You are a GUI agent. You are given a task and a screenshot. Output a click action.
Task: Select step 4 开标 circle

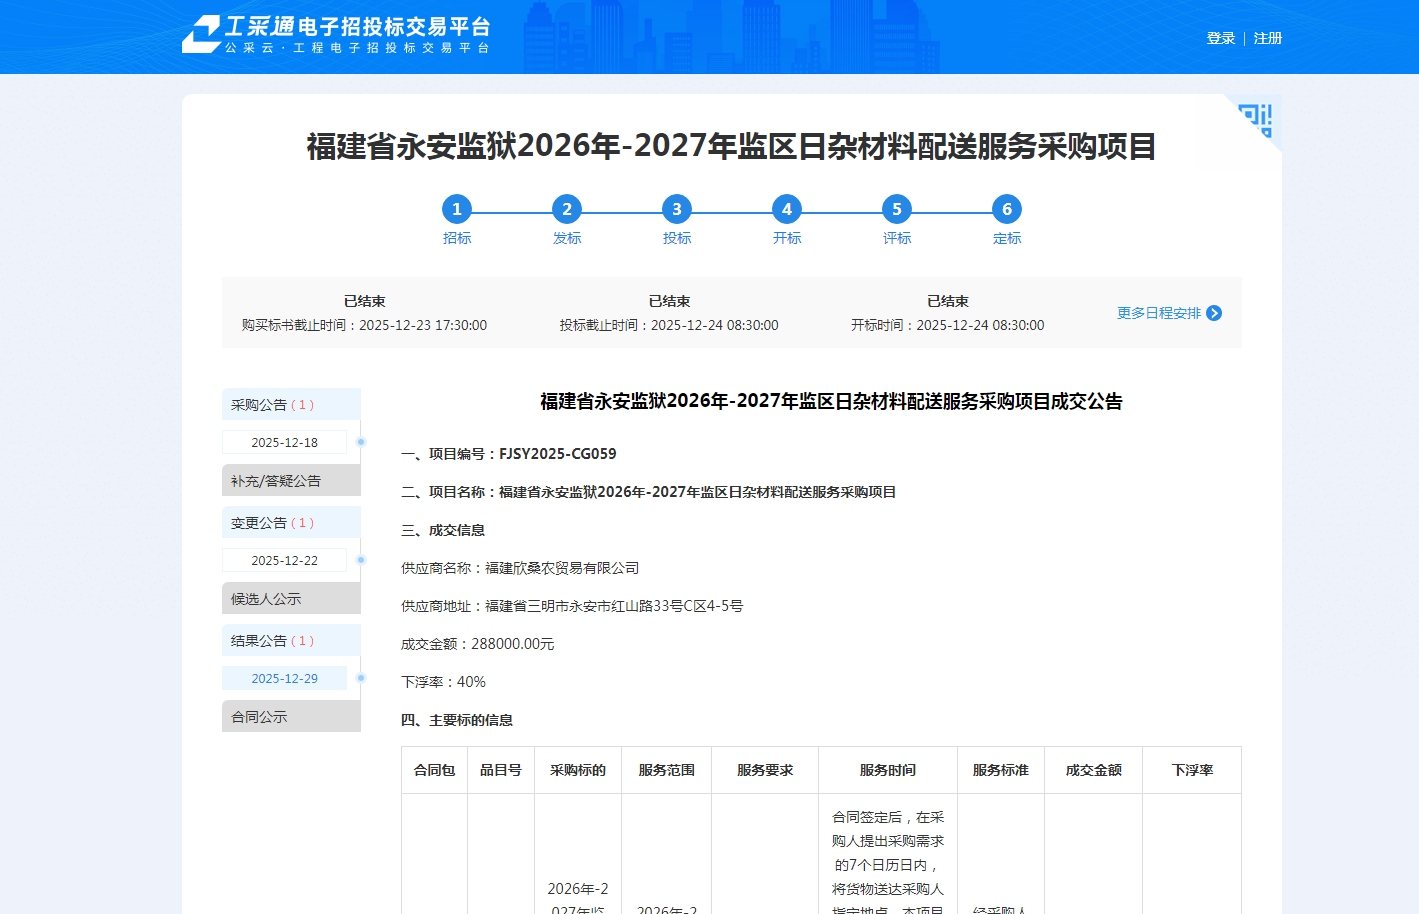[787, 209]
